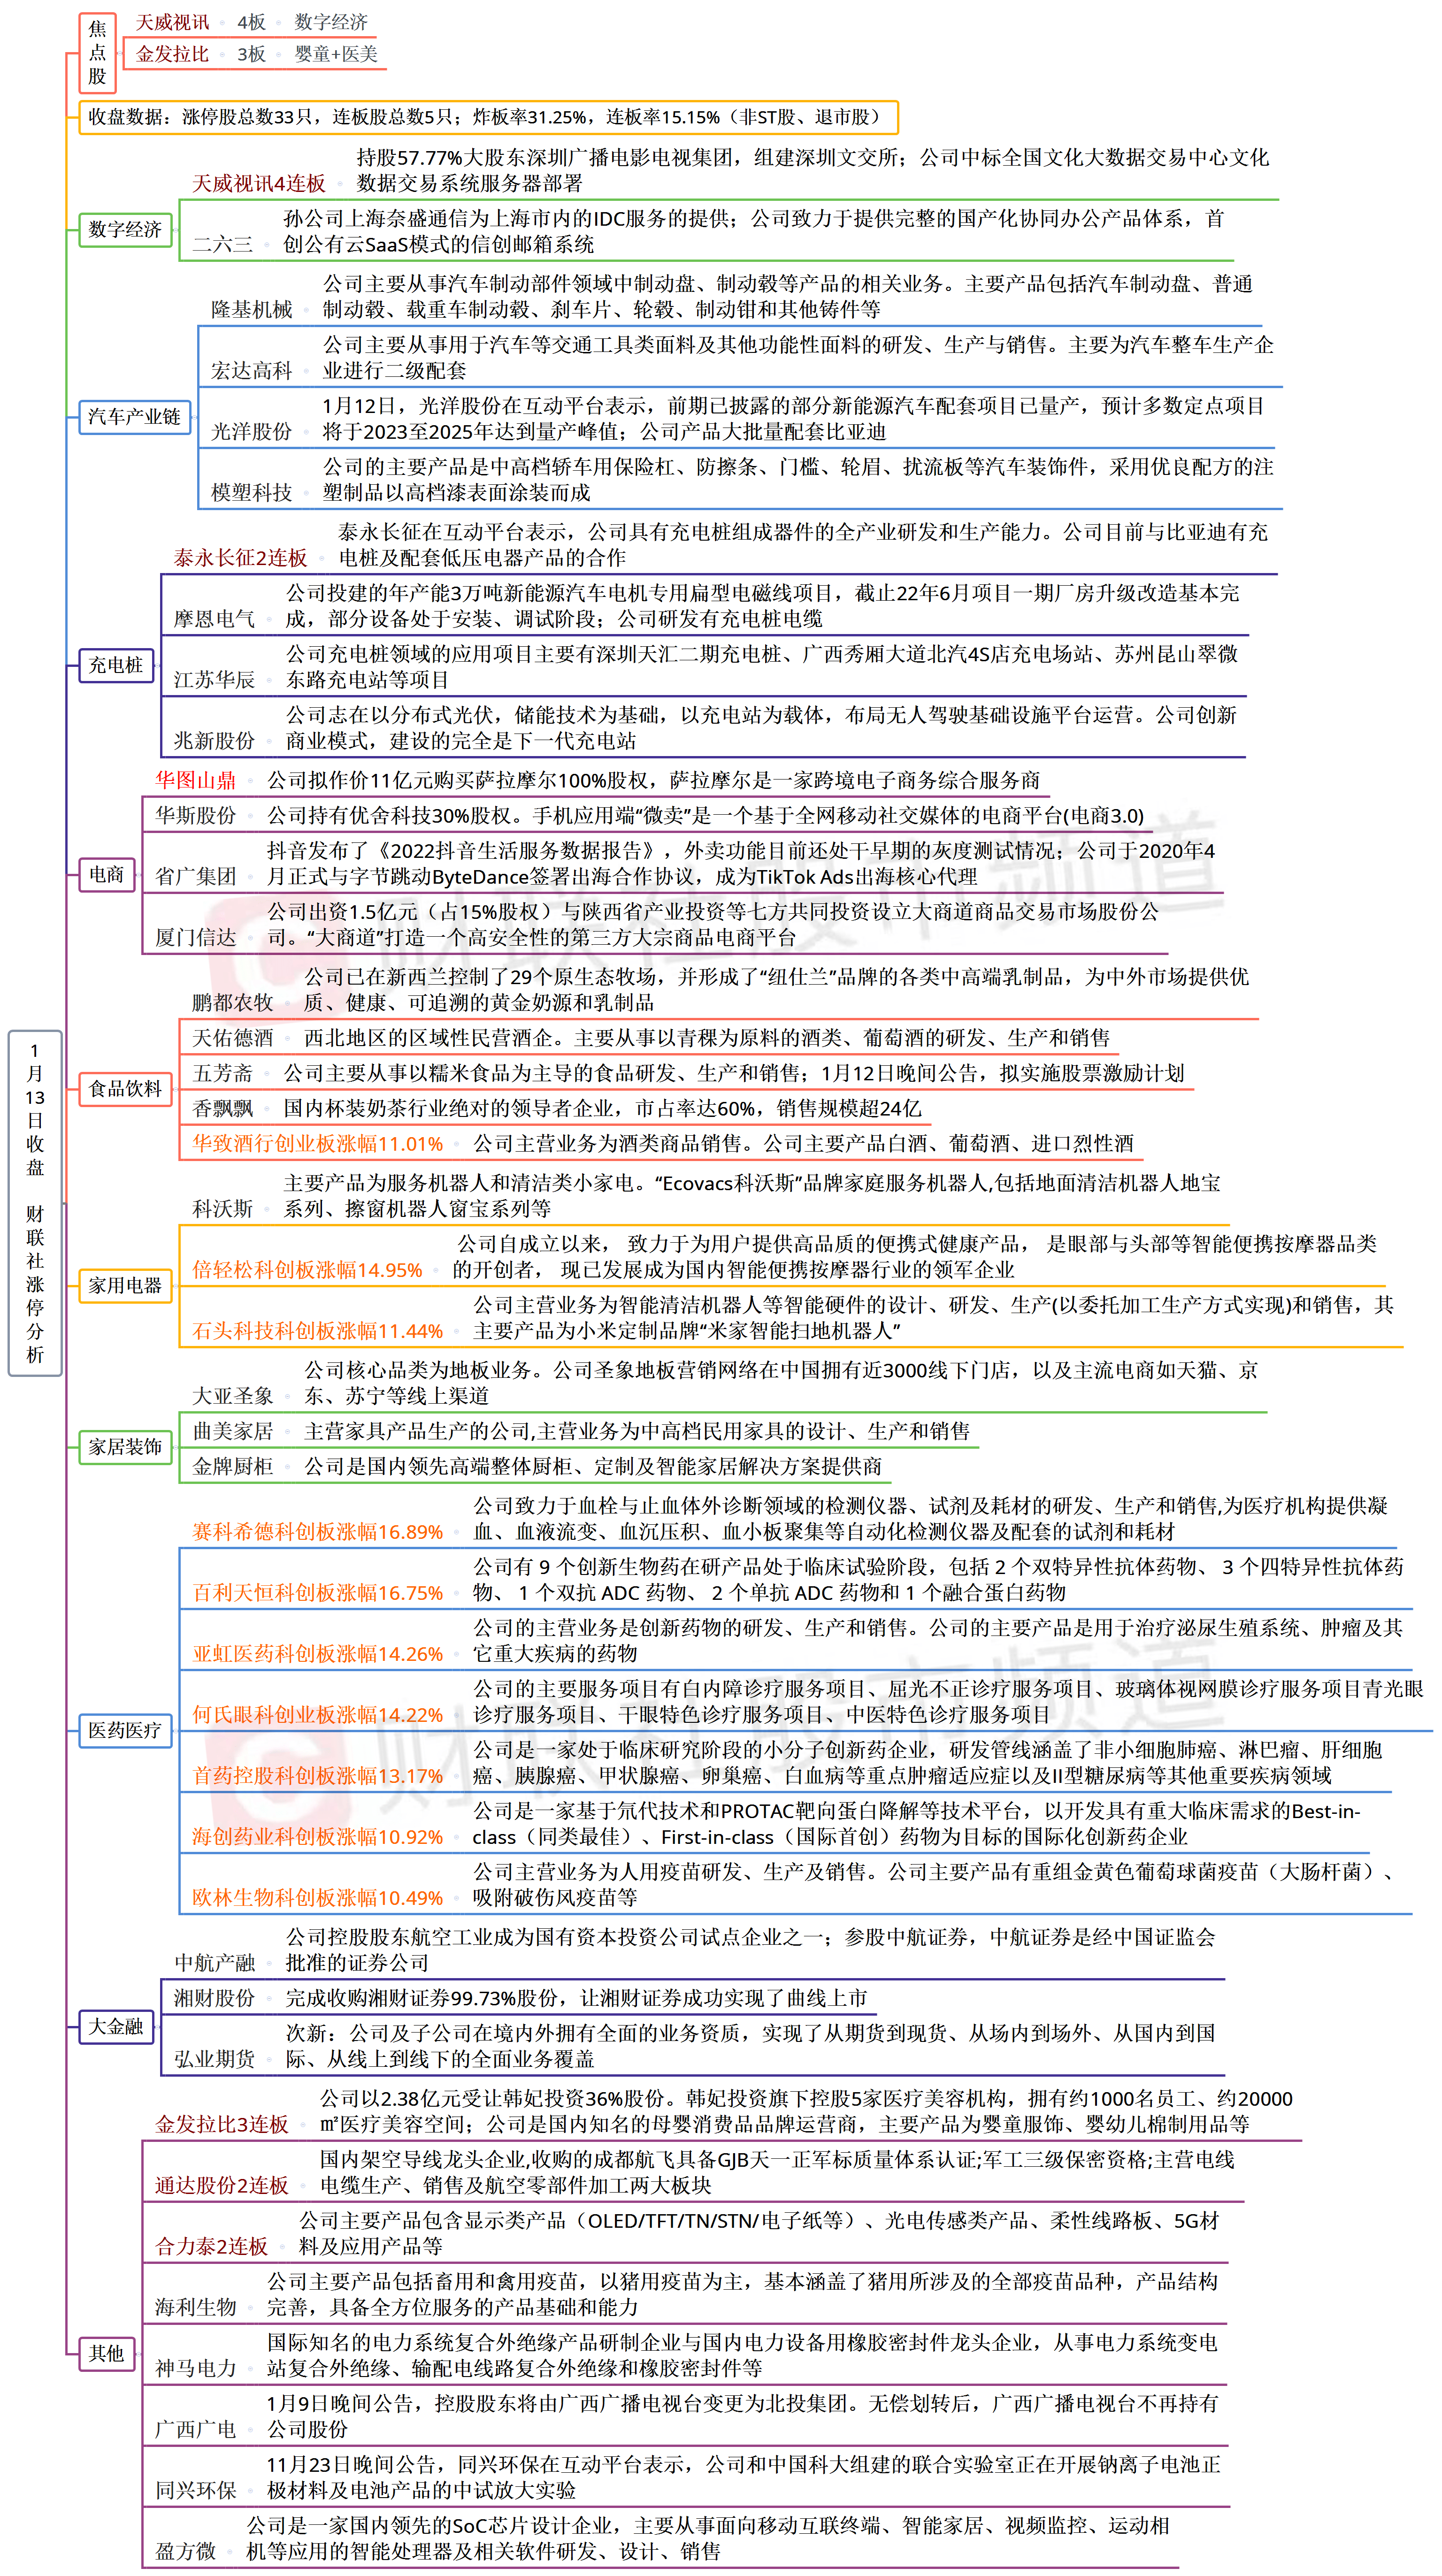
Task: Select the 大金融 category node
Action: 116,2026
